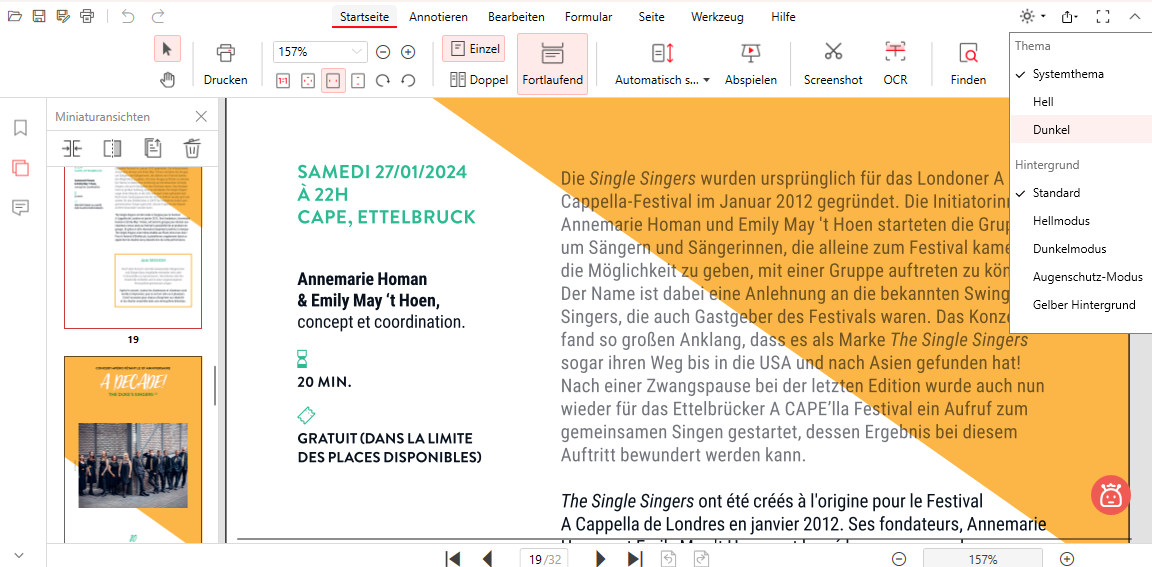Viewport: 1152px width, 567px height.
Task: Select the page 19 thumbnail
Action: point(133,247)
